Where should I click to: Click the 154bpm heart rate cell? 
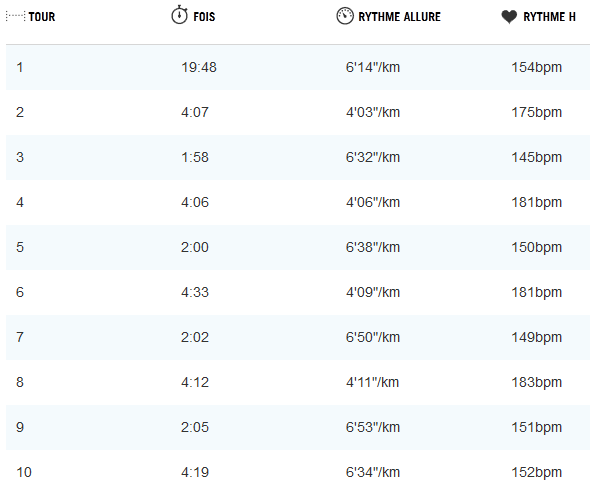(x=536, y=67)
